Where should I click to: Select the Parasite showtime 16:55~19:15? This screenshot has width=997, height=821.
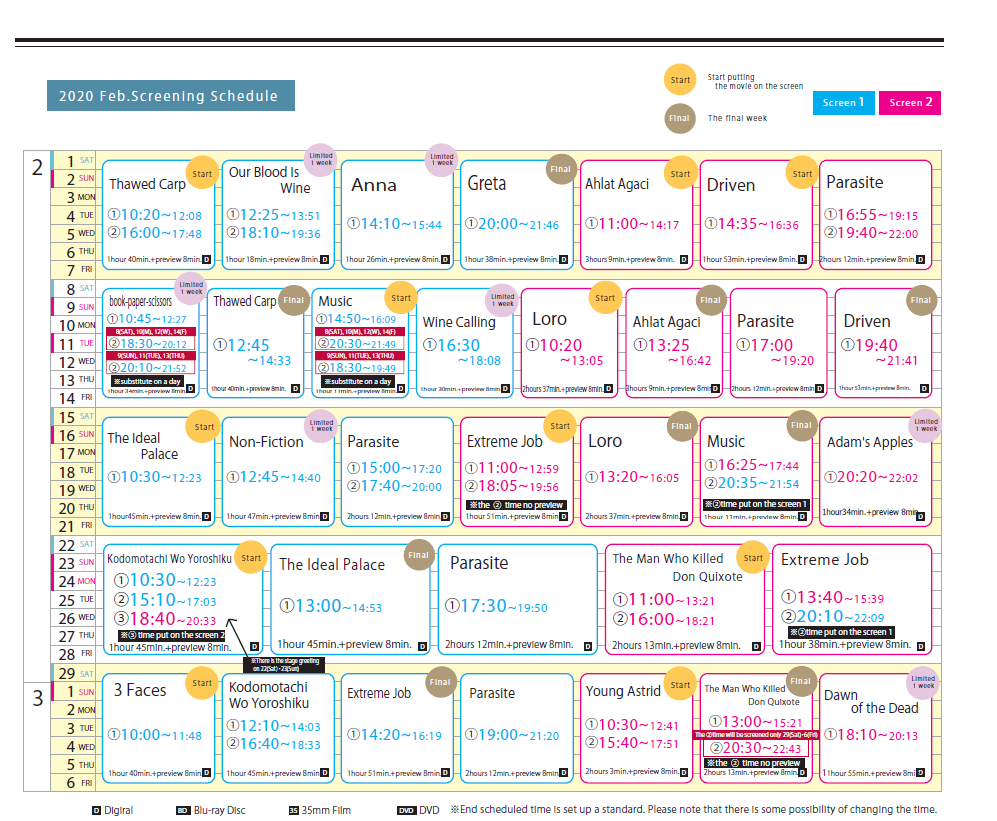[x=871, y=215]
